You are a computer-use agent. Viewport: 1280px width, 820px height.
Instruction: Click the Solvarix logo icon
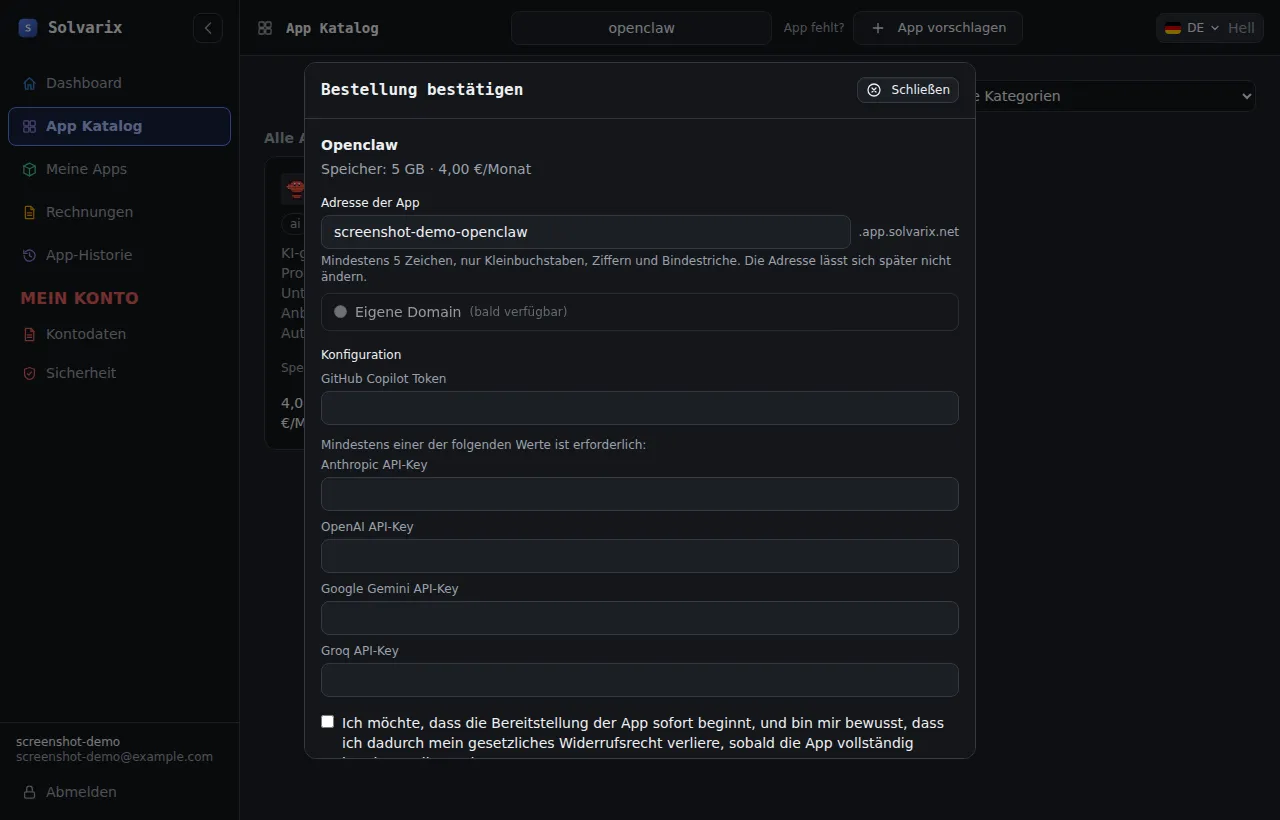coord(28,28)
